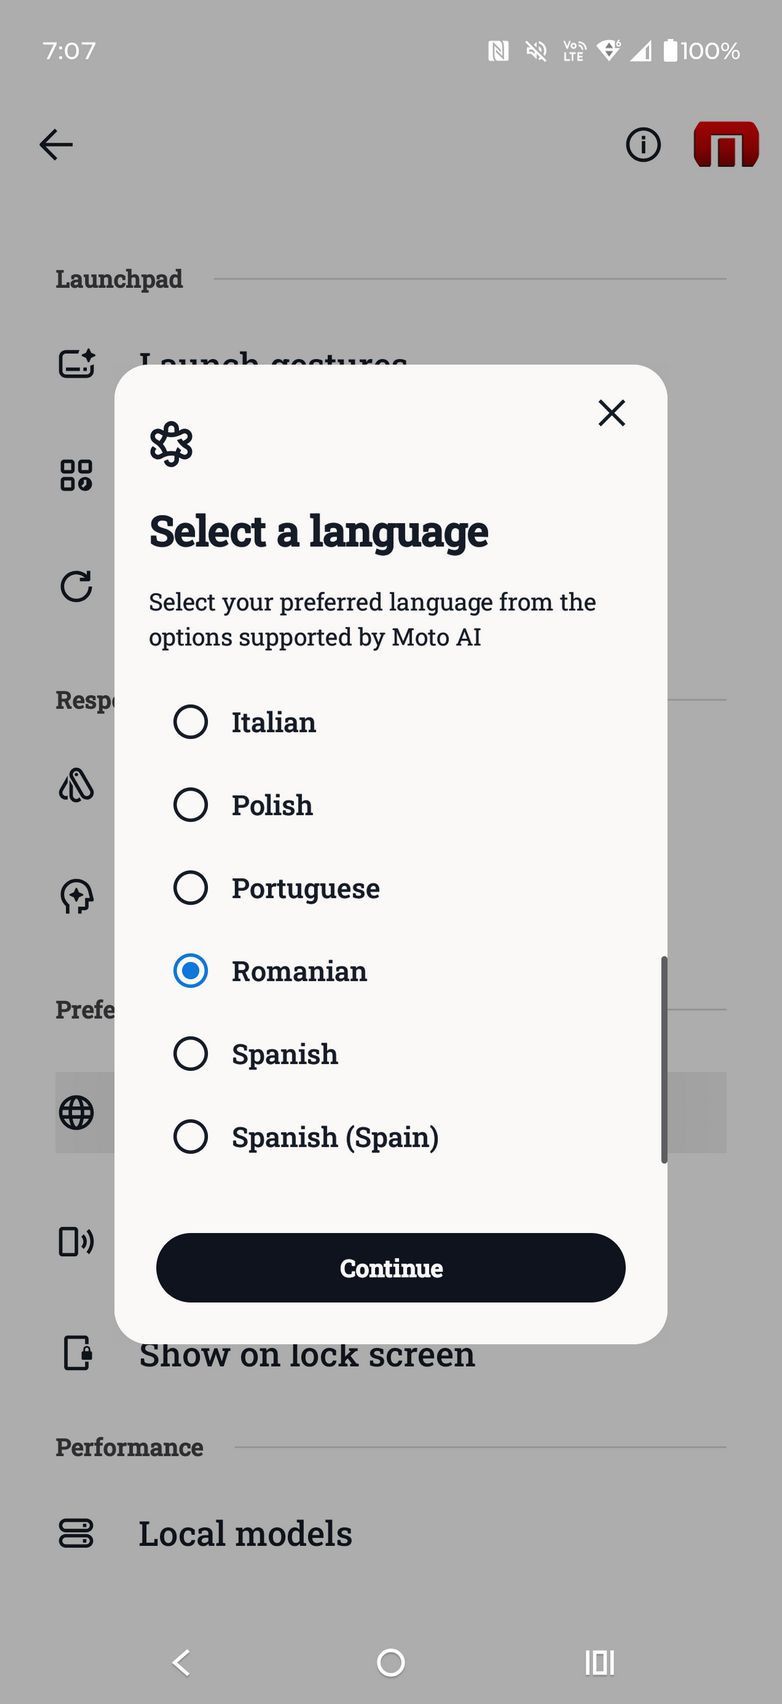Click the Launch gestures icon
This screenshot has height=1704, width=782.
pos(77,363)
